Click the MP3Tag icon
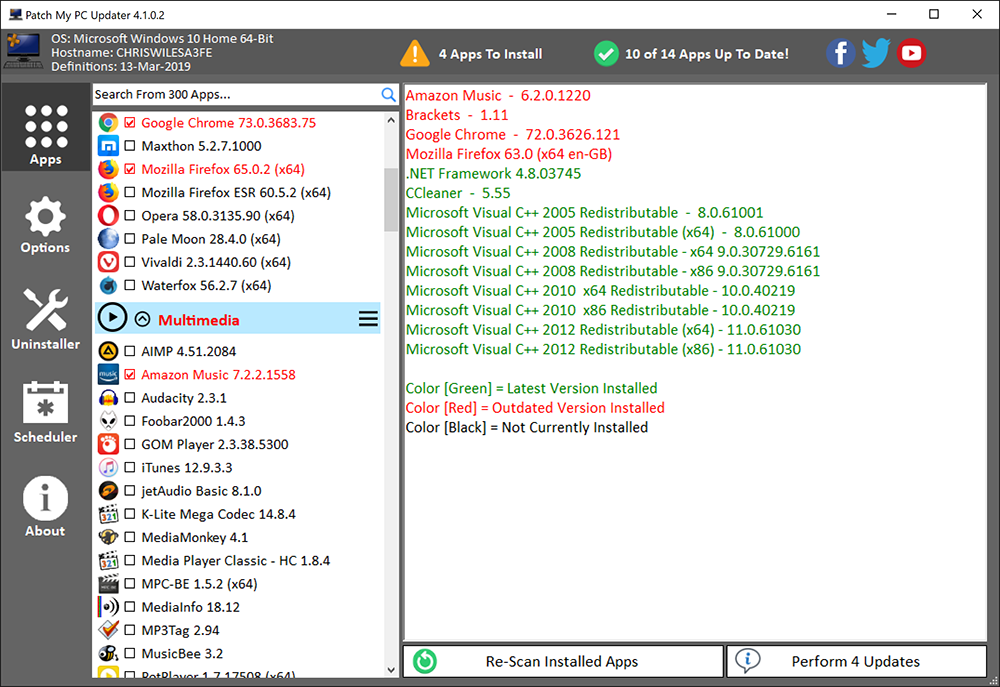Screen dimensions: 1000x687 pyautogui.click(x=108, y=630)
